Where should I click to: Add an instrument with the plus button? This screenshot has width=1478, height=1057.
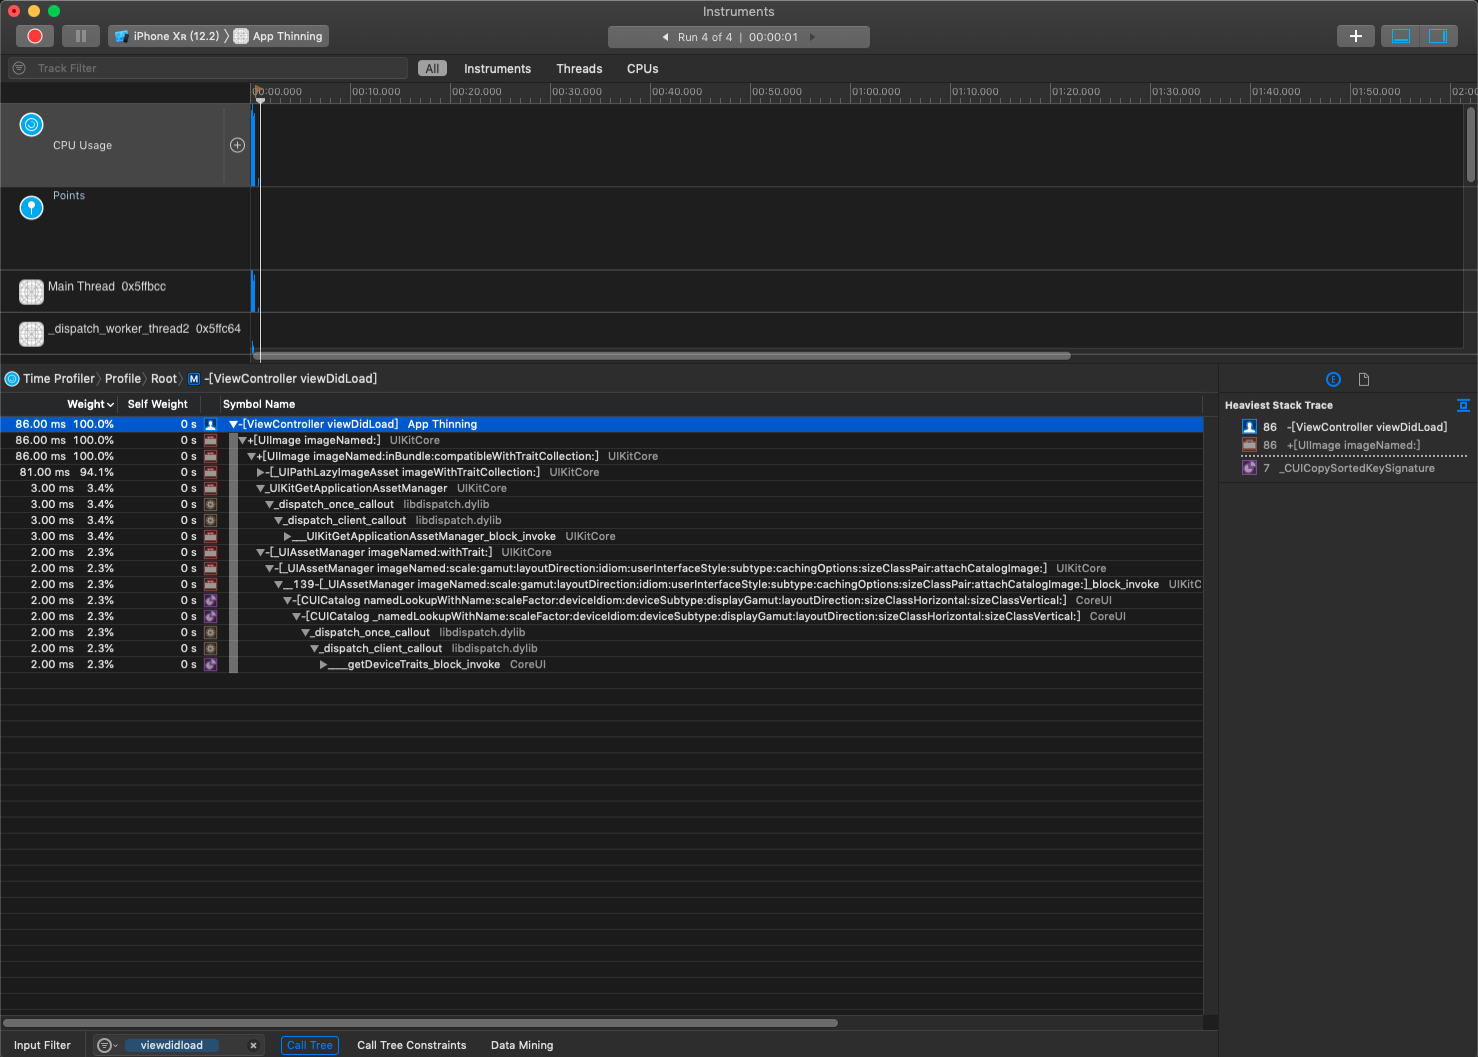pyautogui.click(x=1356, y=36)
